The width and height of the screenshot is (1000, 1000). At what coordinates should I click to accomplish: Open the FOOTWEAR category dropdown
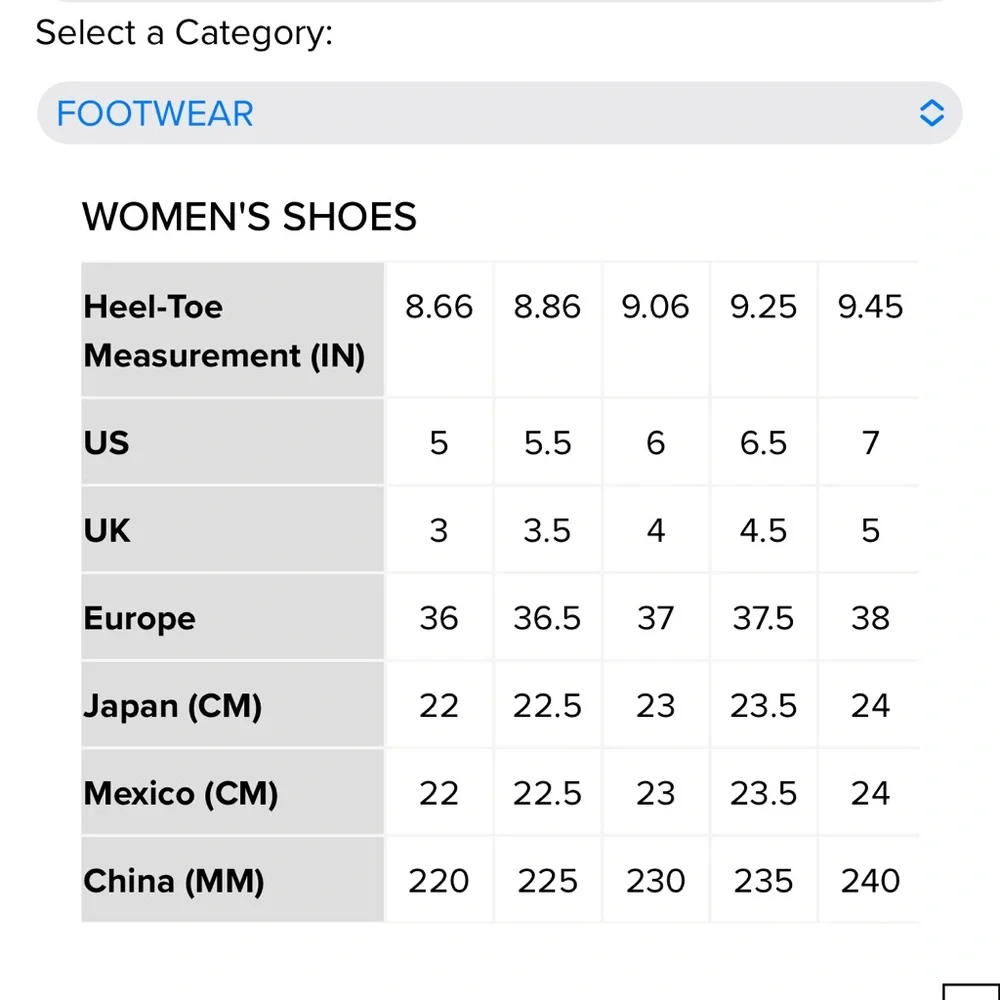click(499, 113)
